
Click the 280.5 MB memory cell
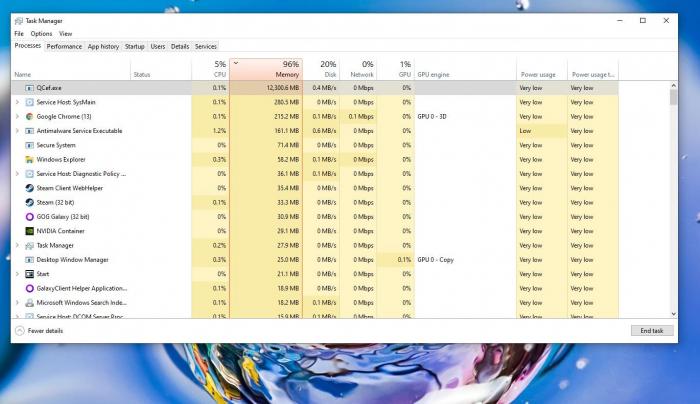pos(266,102)
